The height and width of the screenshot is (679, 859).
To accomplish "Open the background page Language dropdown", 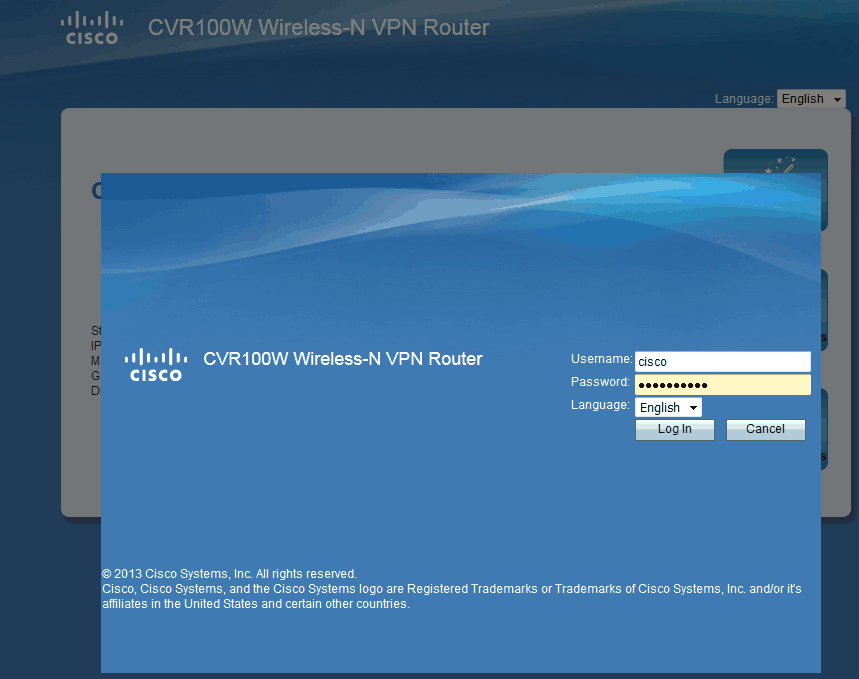I will tap(811, 99).
